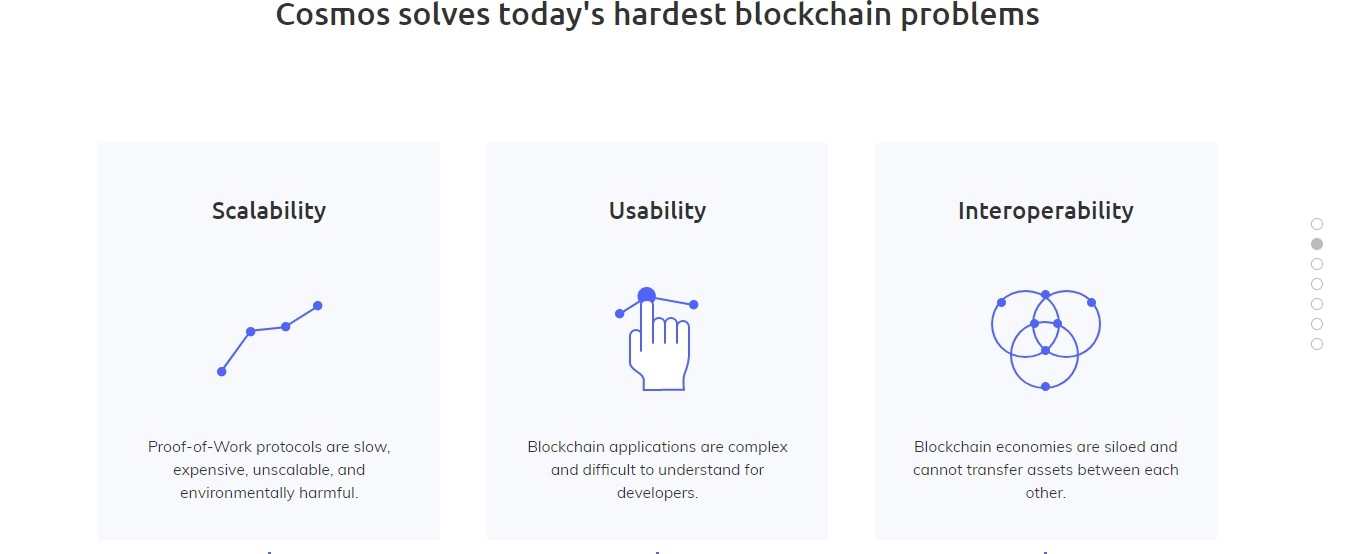
Task: Go to first page section dot
Action: pos(1316,224)
